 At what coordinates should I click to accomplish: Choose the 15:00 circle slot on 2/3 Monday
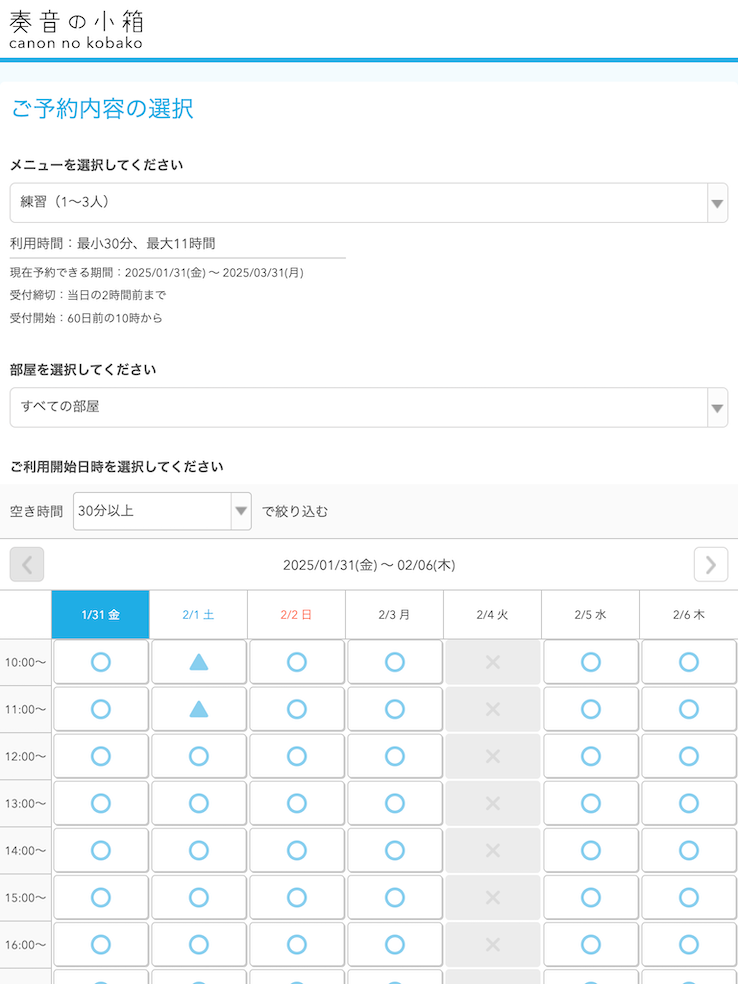click(395, 897)
